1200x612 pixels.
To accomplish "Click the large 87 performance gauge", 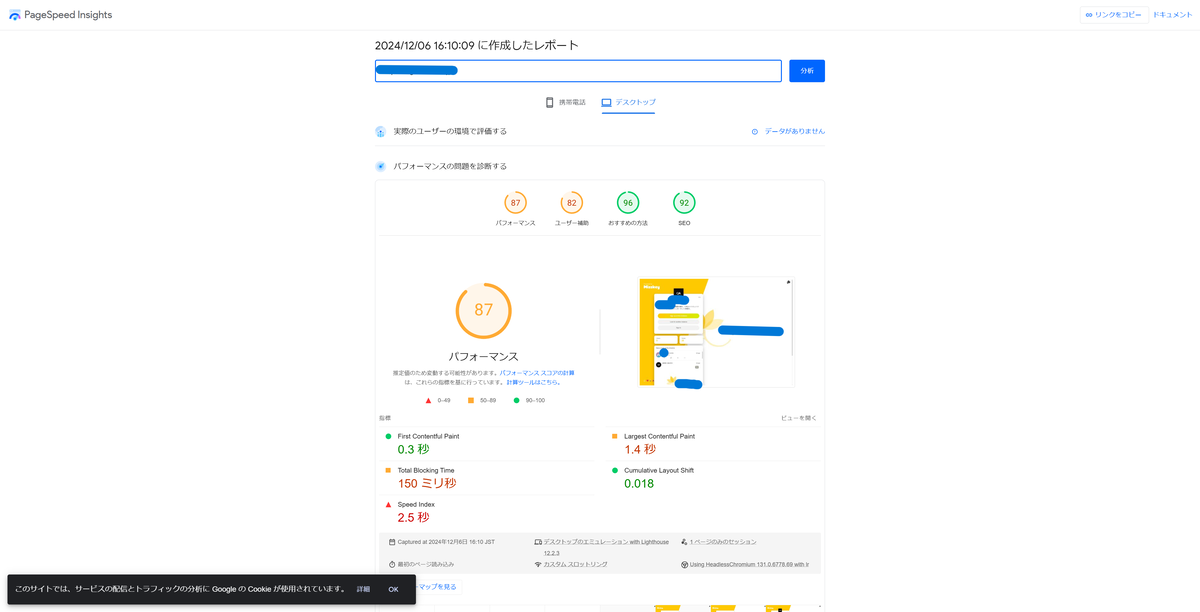I will click(x=483, y=310).
